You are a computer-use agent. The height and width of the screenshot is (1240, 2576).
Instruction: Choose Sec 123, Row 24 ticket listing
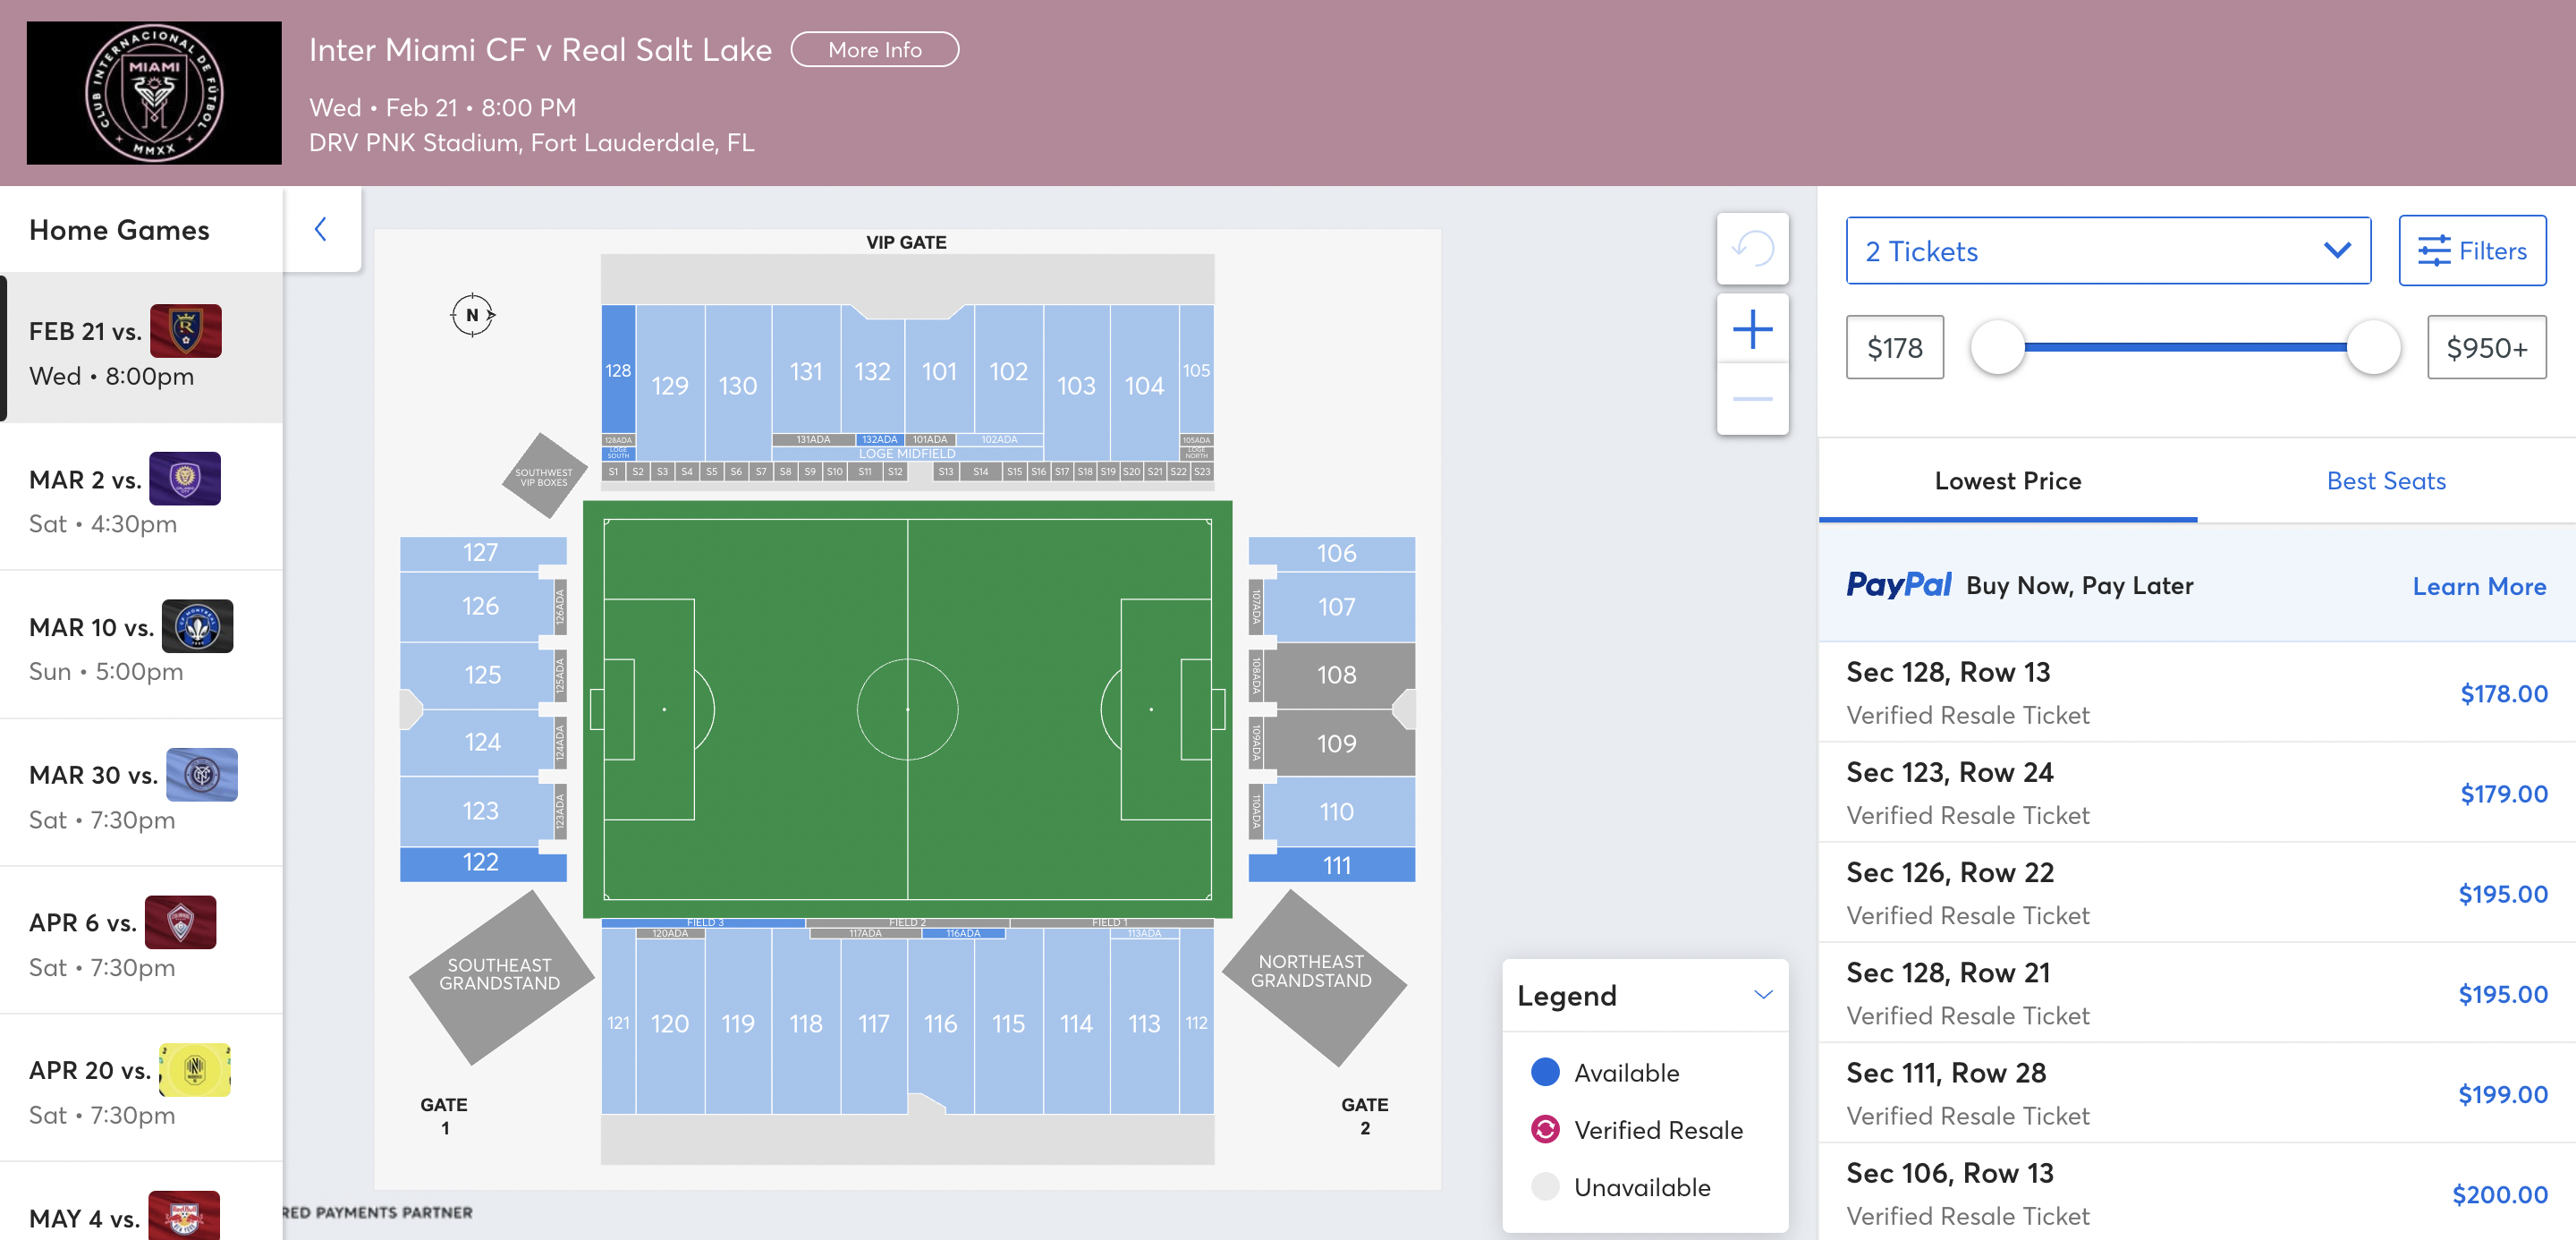pyautogui.click(x=2197, y=792)
